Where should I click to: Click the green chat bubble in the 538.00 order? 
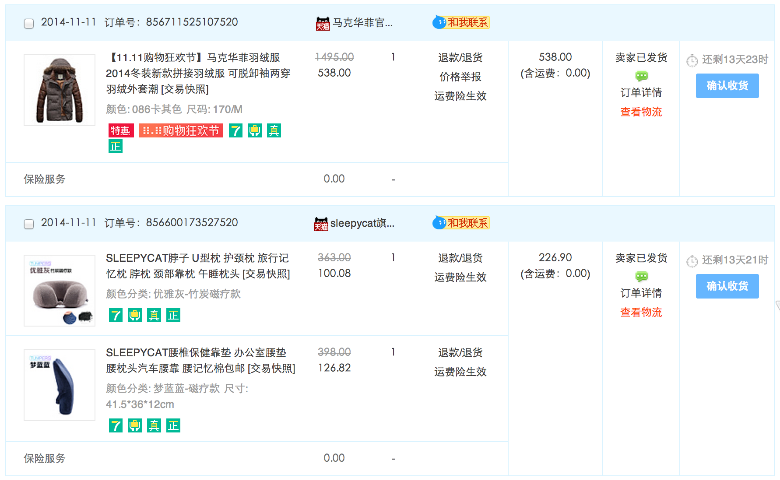point(641,76)
